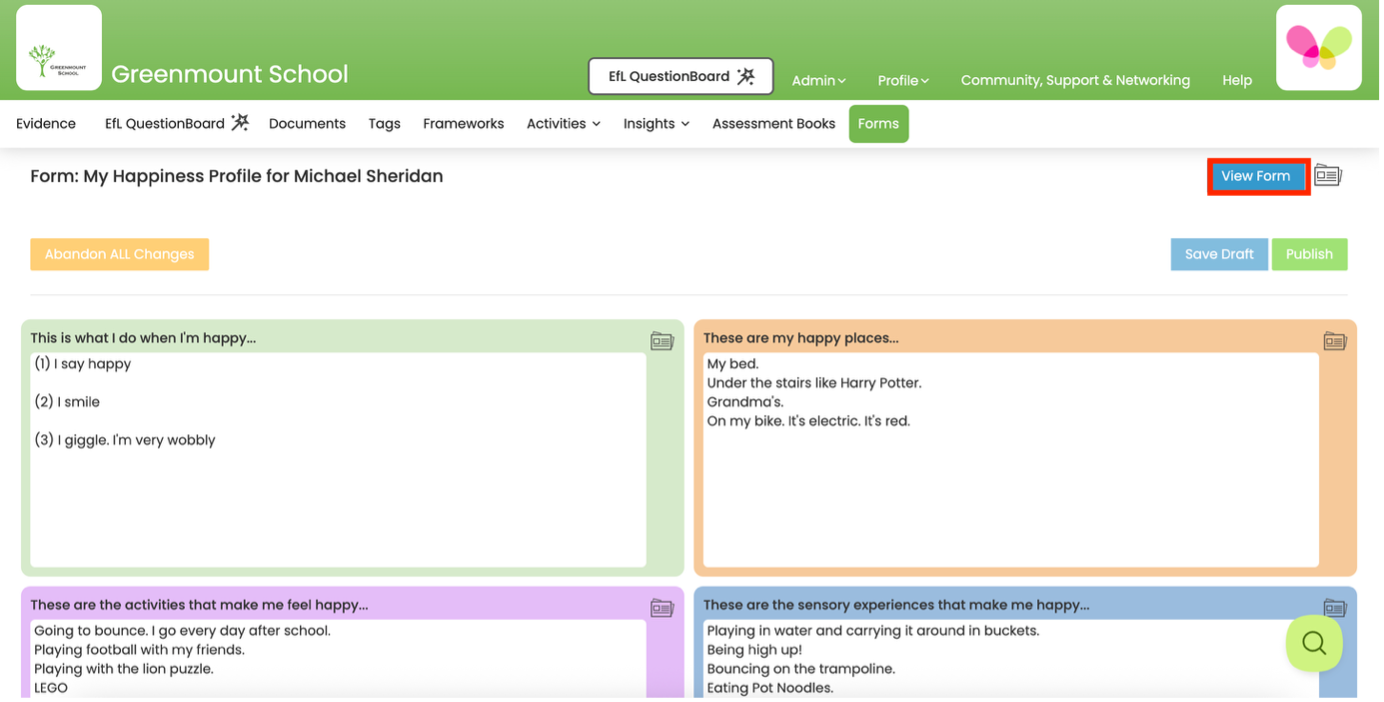Image resolution: width=1384 pixels, height=702 pixels.
Task: Open the floating search magnifier button
Action: 1313,643
